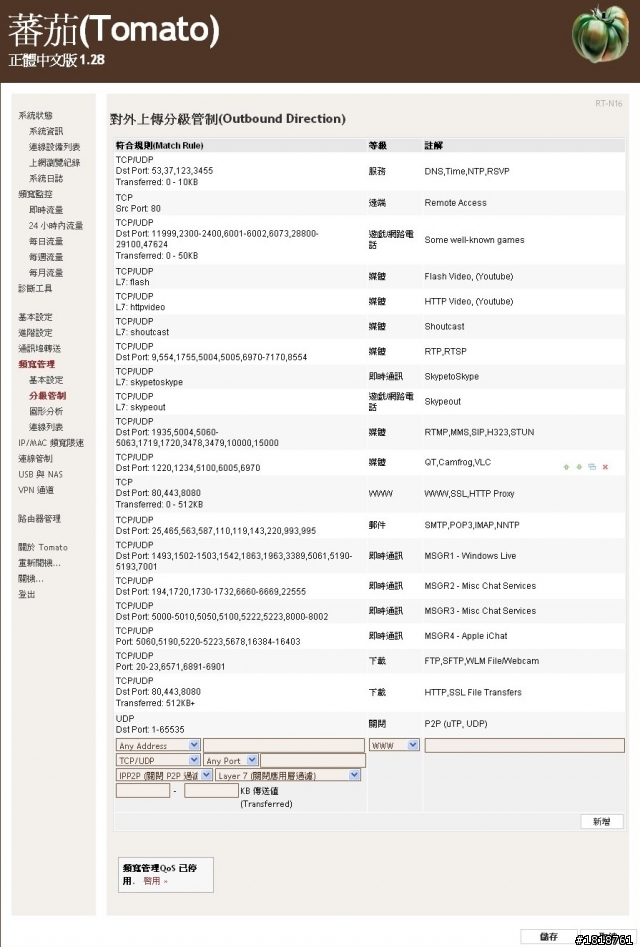Open the IPP2P filter dropdown
The height and width of the screenshot is (948, 640).
click(x=164, y=775)
